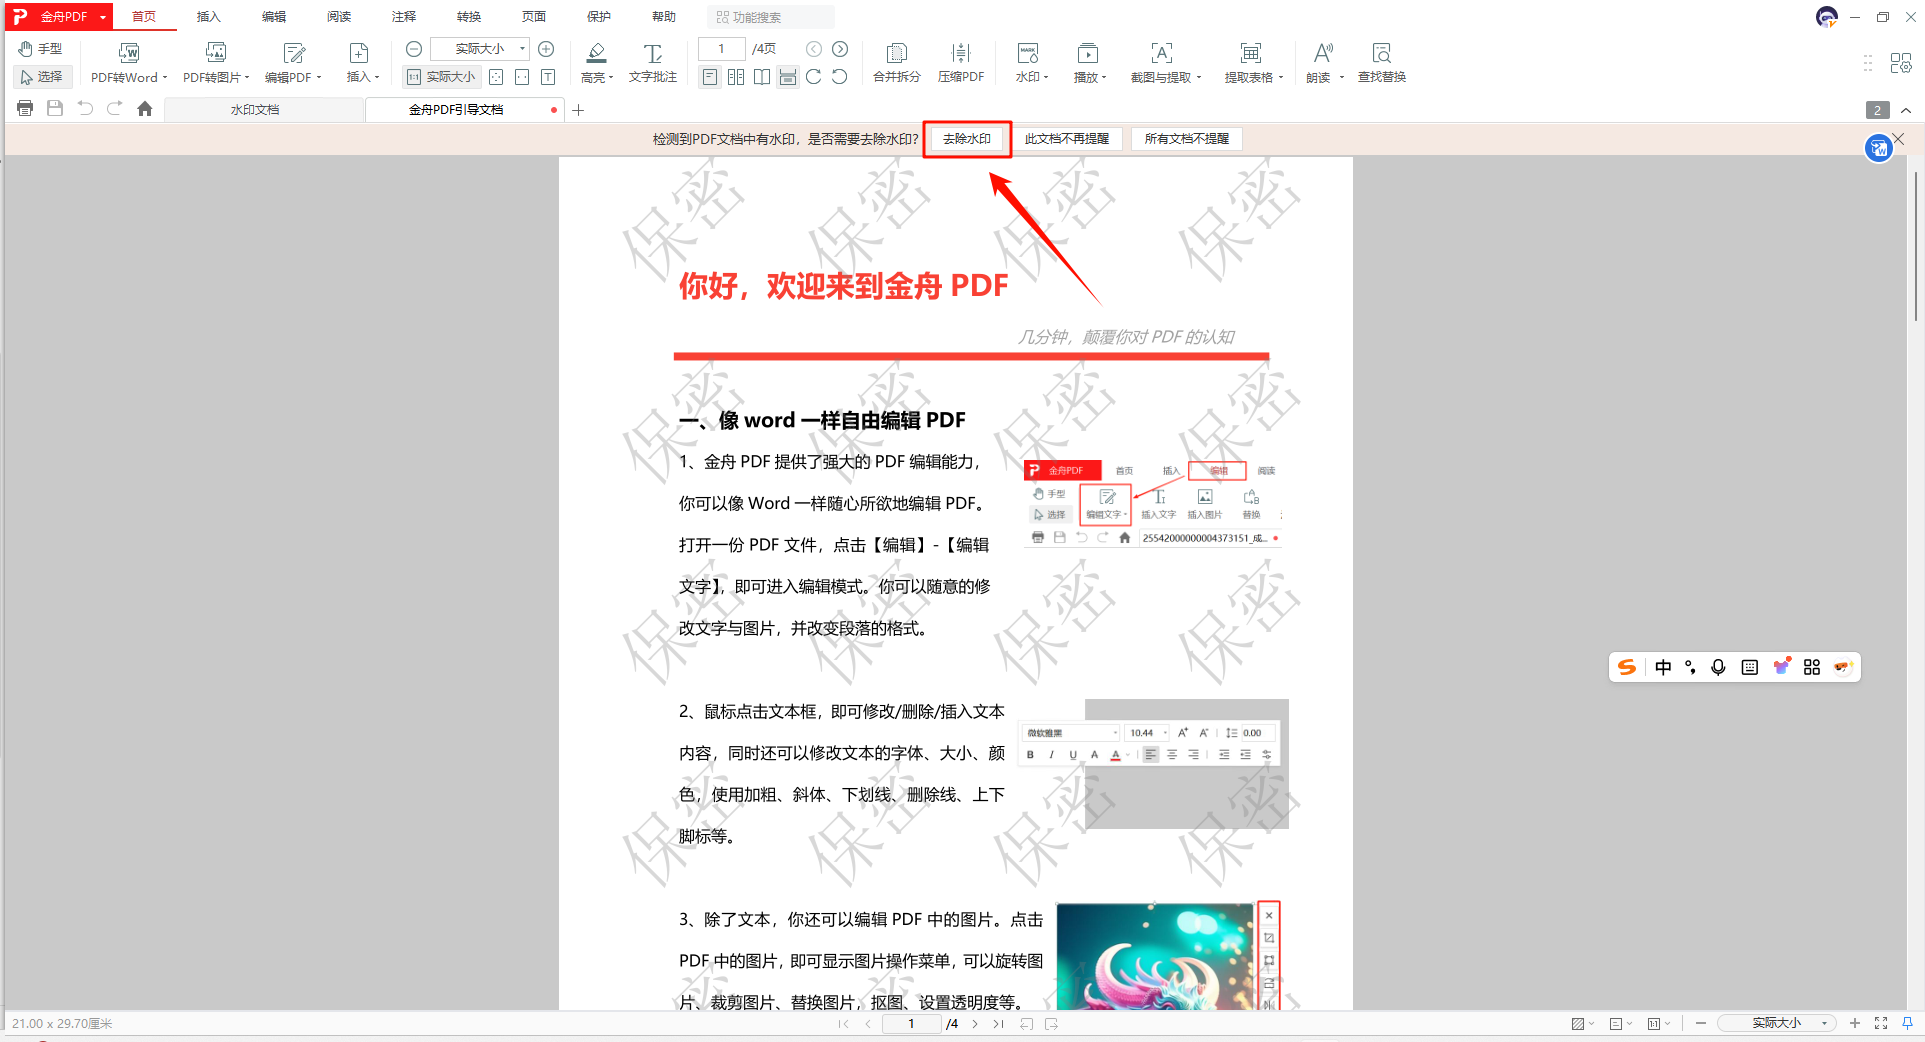Open PDF转Word conversion

128,63
